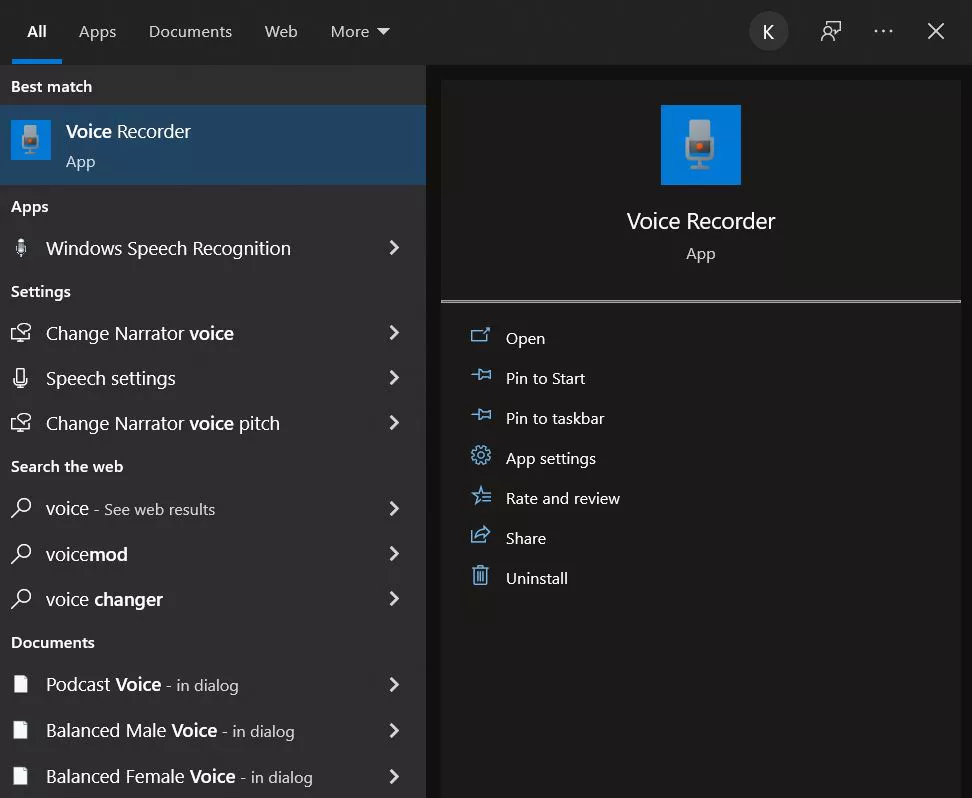Expand the 'voice - See web results' arrow
972x798 pixels.
click(x=394, y=509)
